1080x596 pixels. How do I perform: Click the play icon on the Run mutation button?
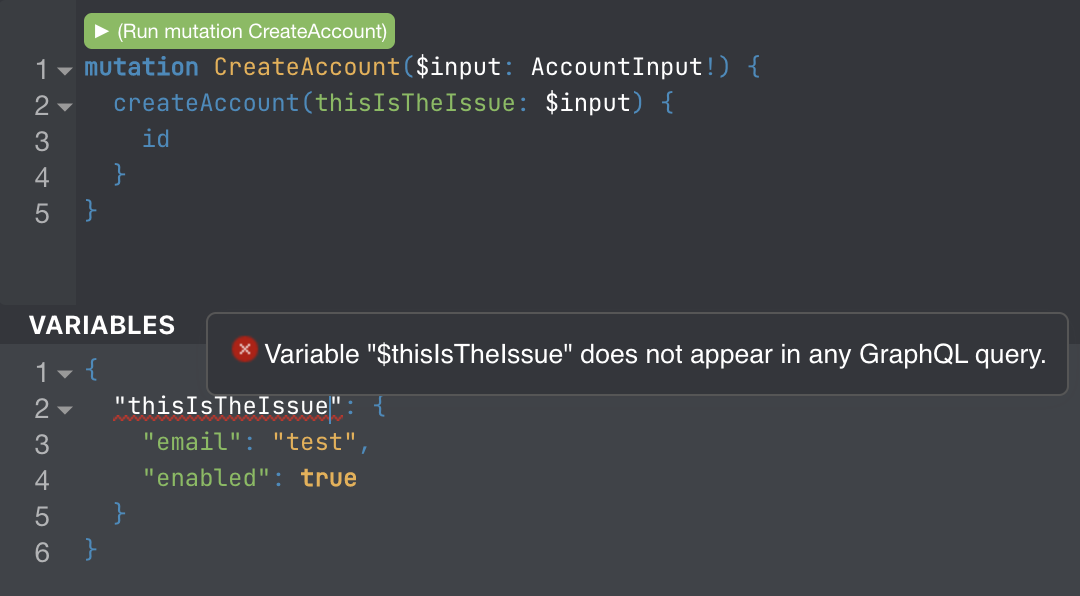[x=100, y=31]
